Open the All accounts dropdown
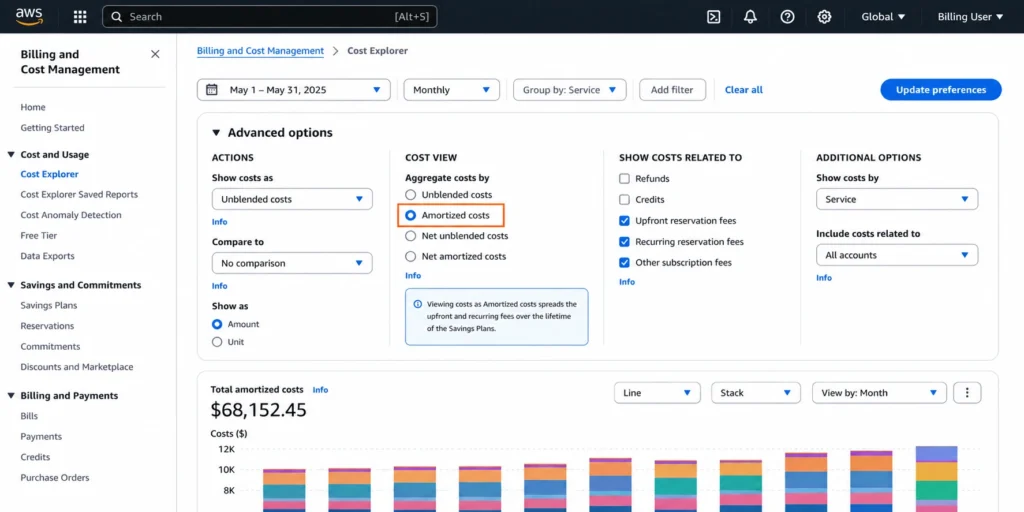Image resolution: width=1024 pixels, height=512 pixels. coord(897,255)
